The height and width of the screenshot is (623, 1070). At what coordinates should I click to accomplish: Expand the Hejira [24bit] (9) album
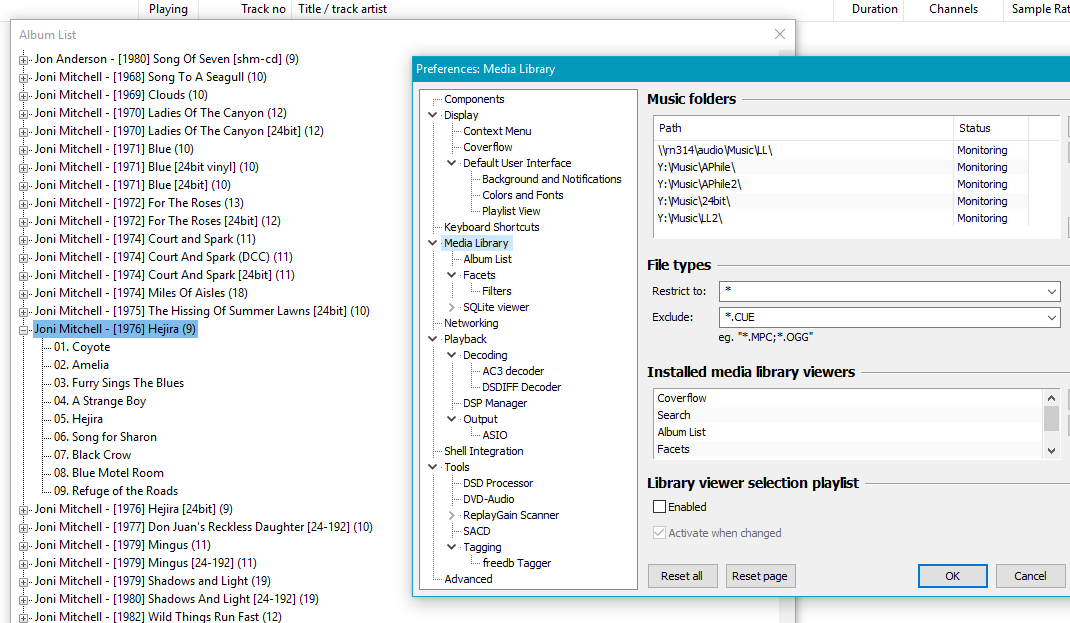coord(23,510)
